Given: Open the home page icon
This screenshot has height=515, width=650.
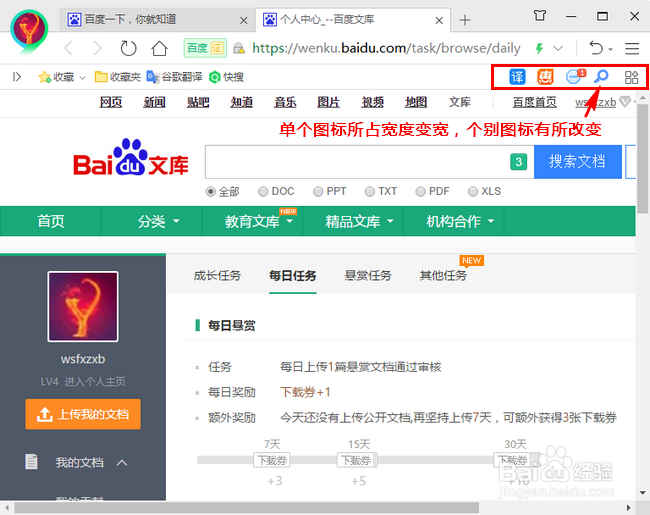Looking at the screenshot, I should coord(159,48).
